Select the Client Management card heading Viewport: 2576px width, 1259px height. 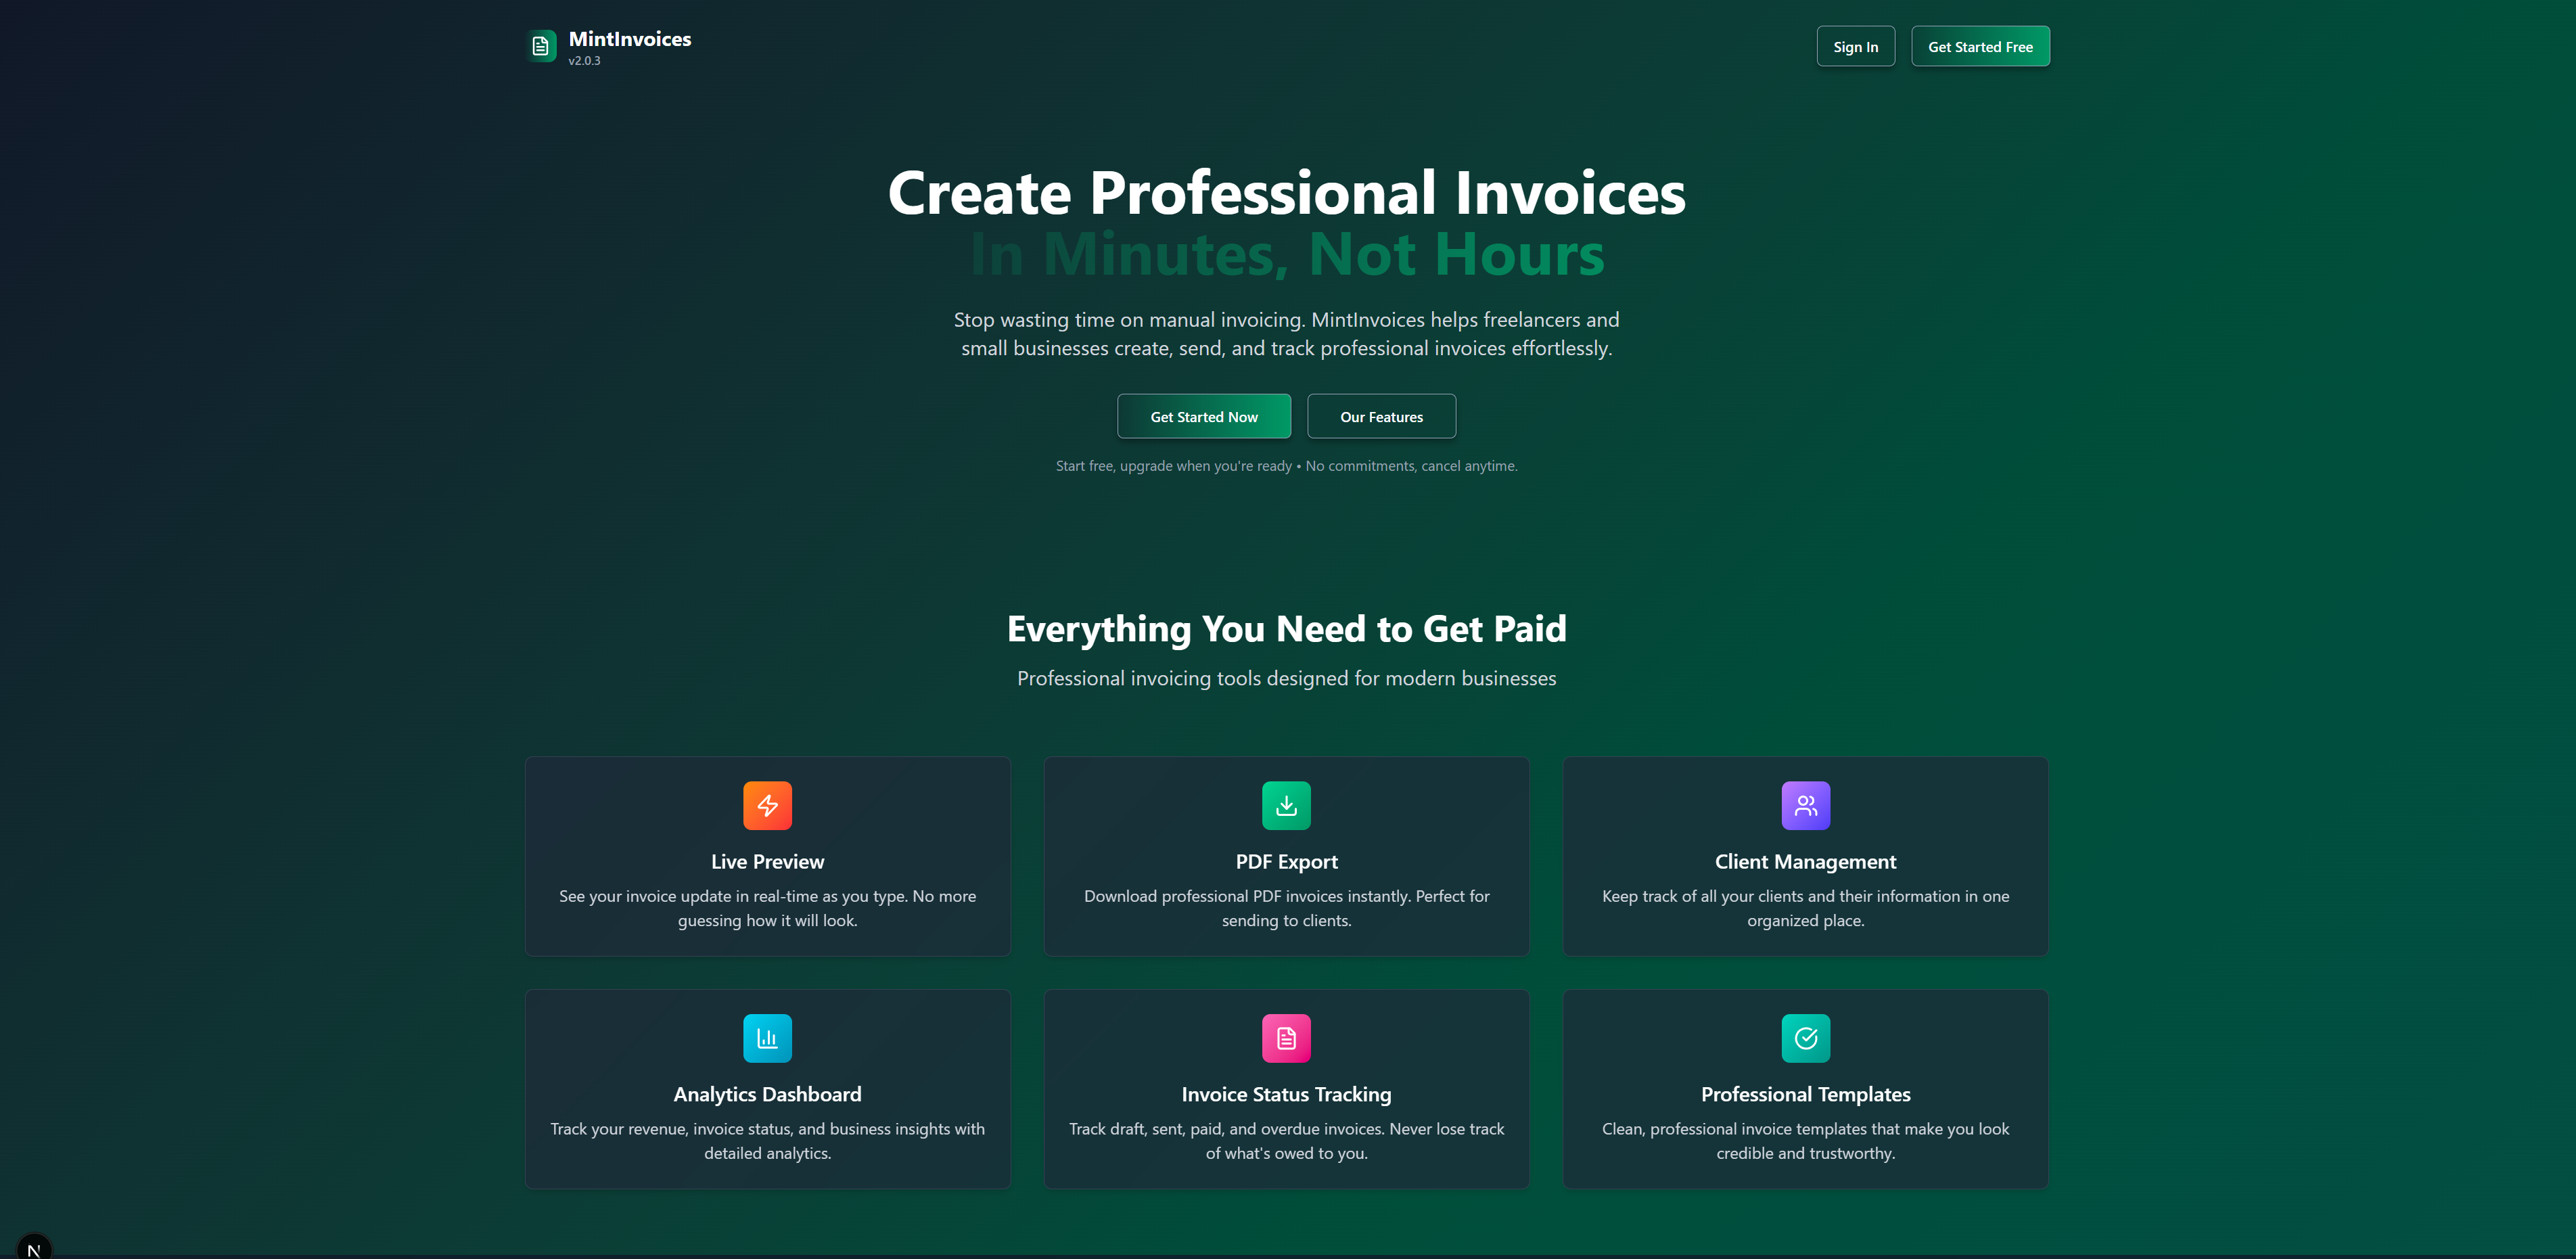pyautogui.click(x=1805, y=862)
